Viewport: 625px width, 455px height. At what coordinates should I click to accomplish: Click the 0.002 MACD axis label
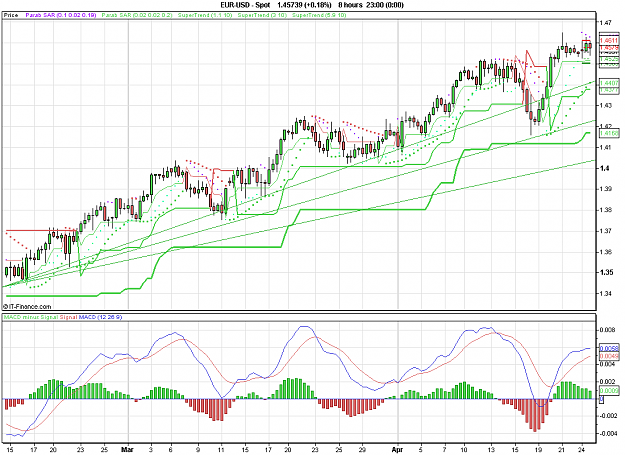(x=607, y=382)
